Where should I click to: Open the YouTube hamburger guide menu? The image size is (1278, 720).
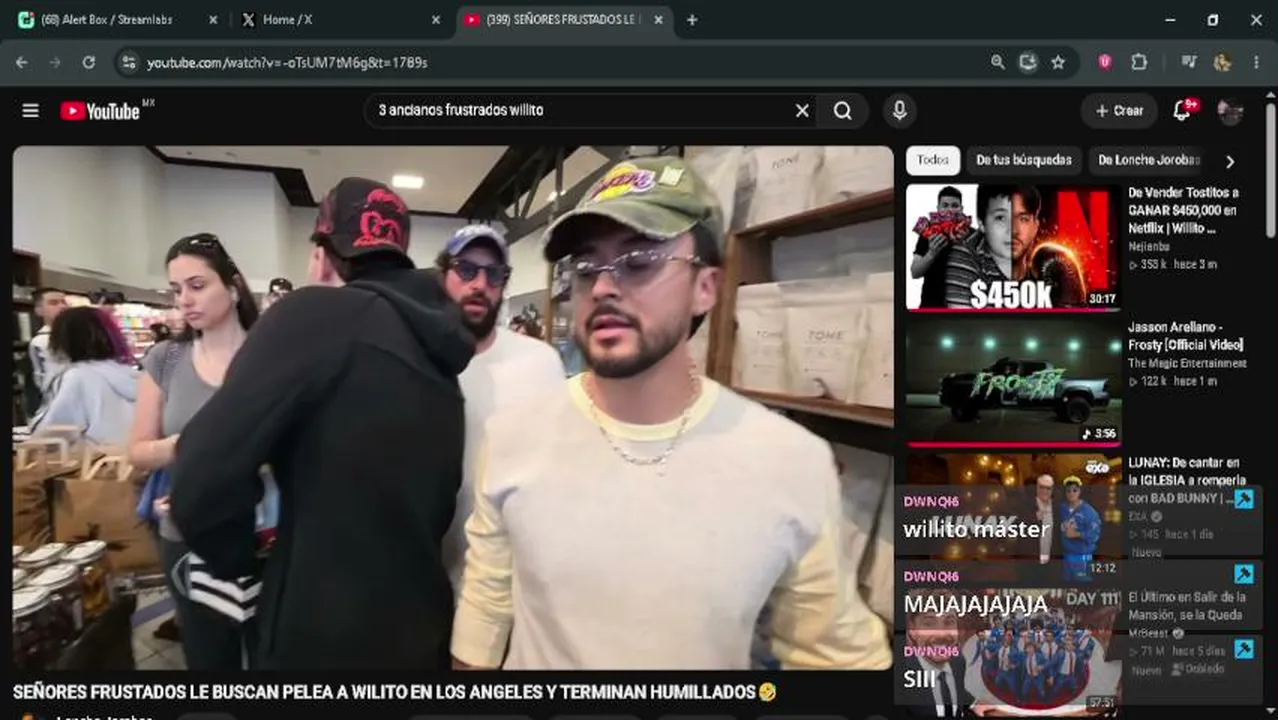[31, 111]
